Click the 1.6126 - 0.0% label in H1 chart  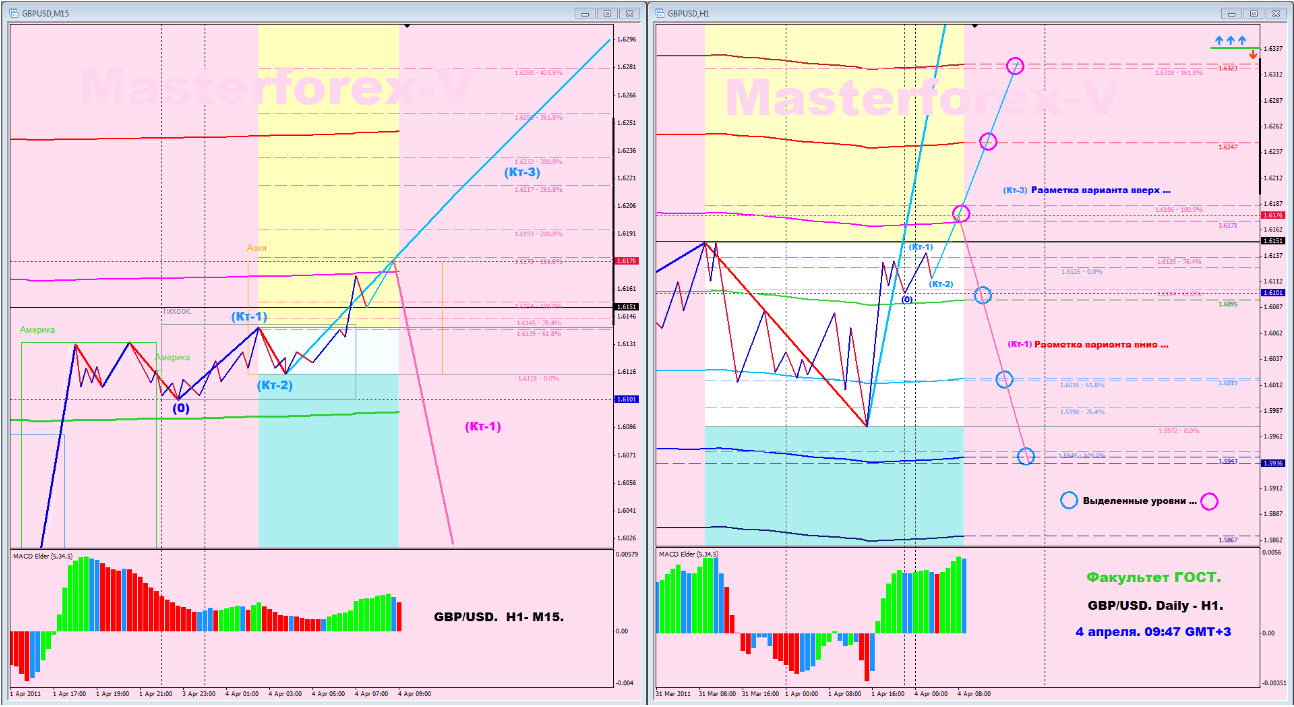coord(1082,271)
